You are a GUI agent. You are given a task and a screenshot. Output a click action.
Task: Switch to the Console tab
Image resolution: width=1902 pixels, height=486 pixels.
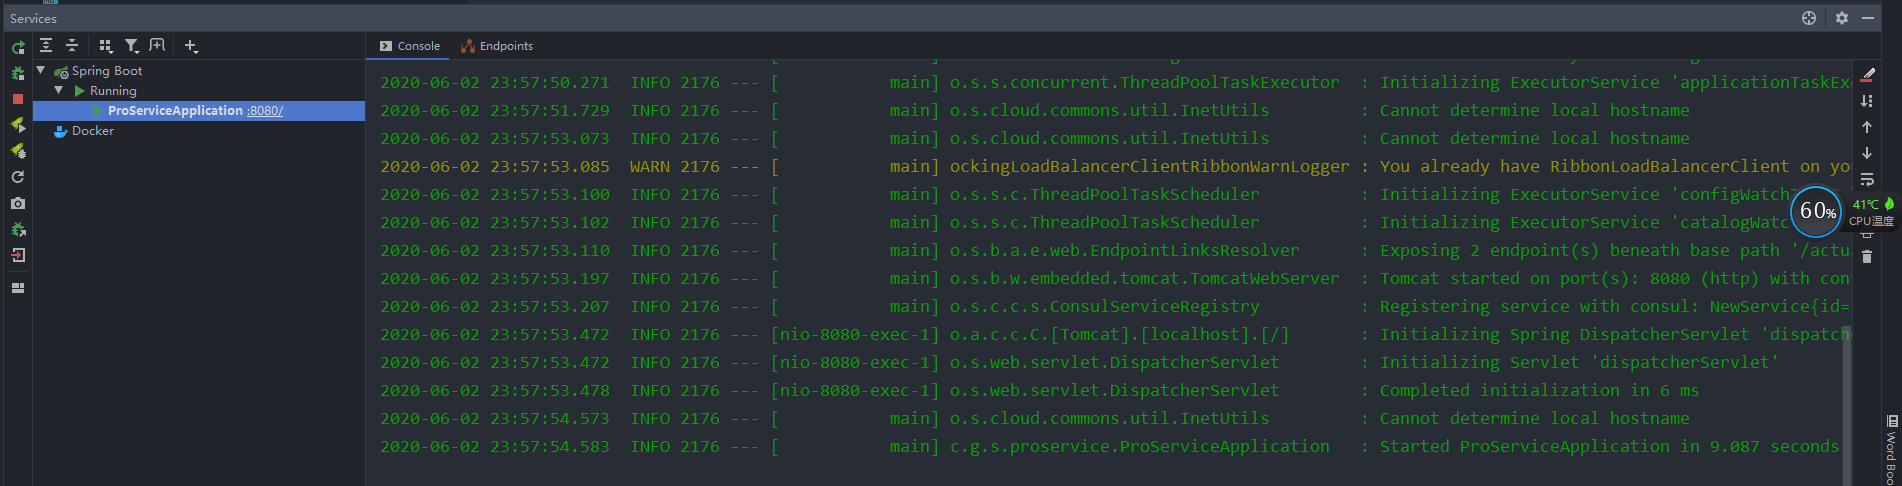[x=410, y=46]
